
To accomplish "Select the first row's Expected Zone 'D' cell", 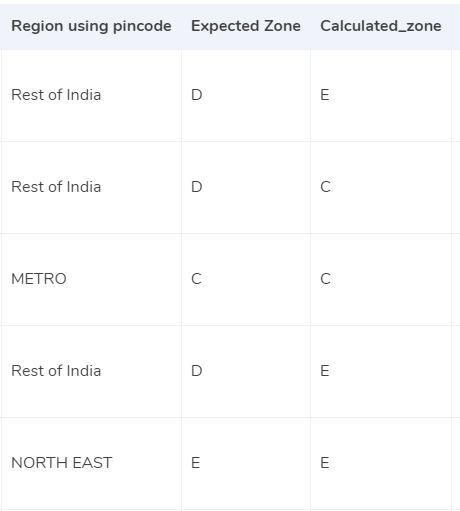I will [x=246, y=95].
